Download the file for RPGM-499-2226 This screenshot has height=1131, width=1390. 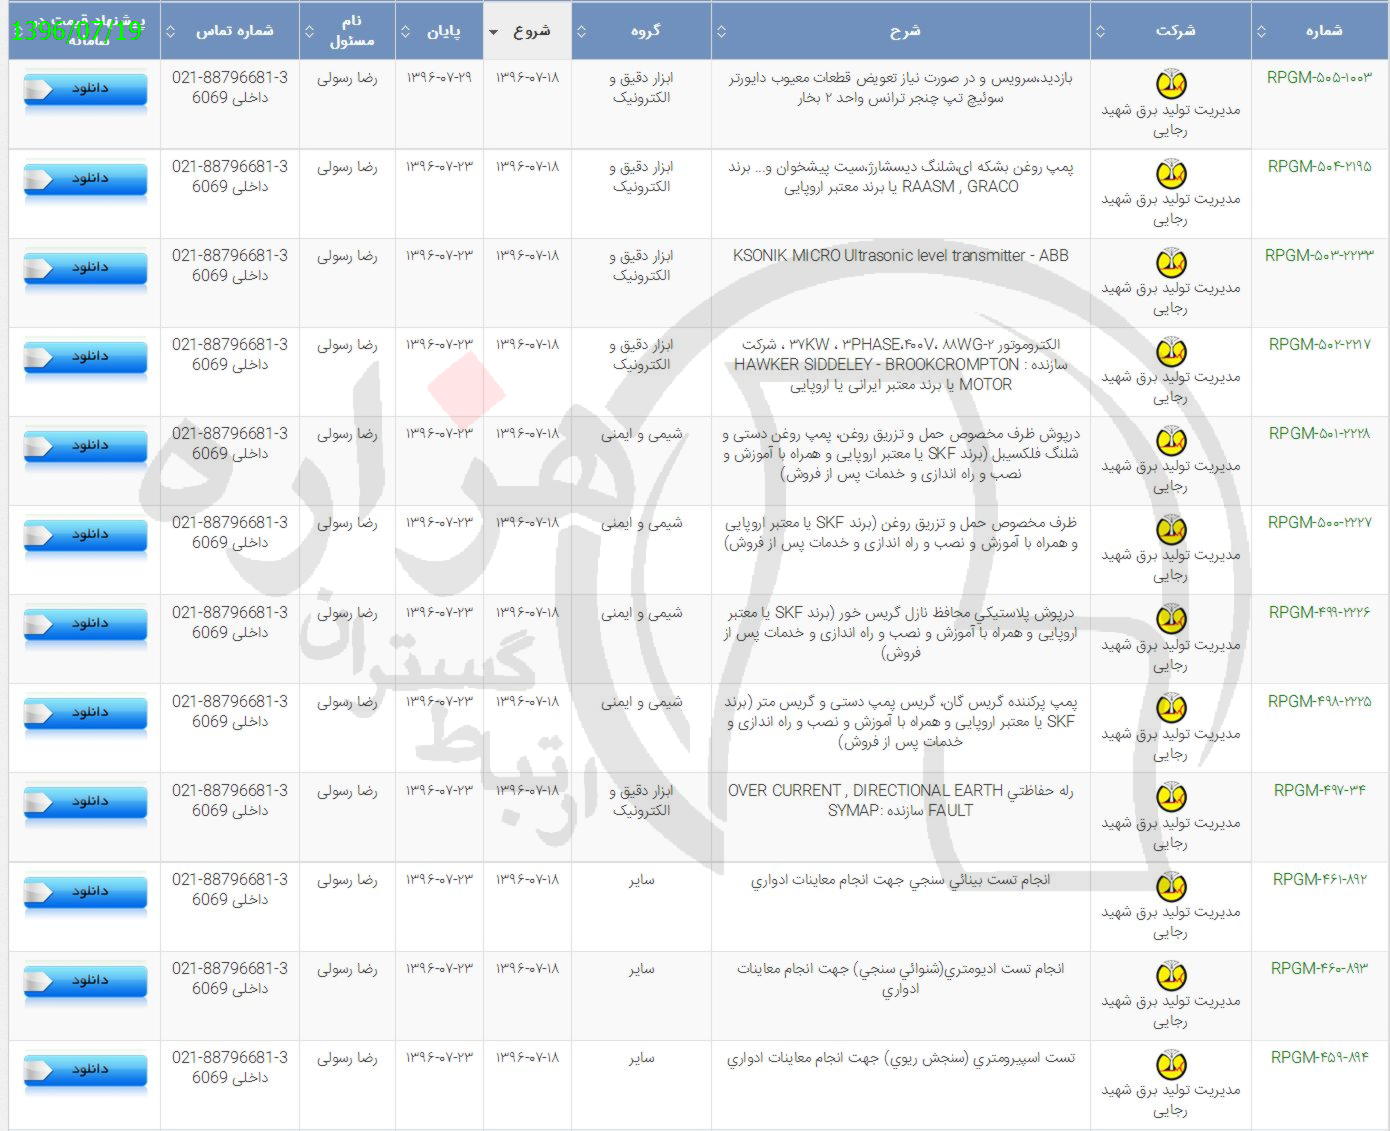(85, 623)
